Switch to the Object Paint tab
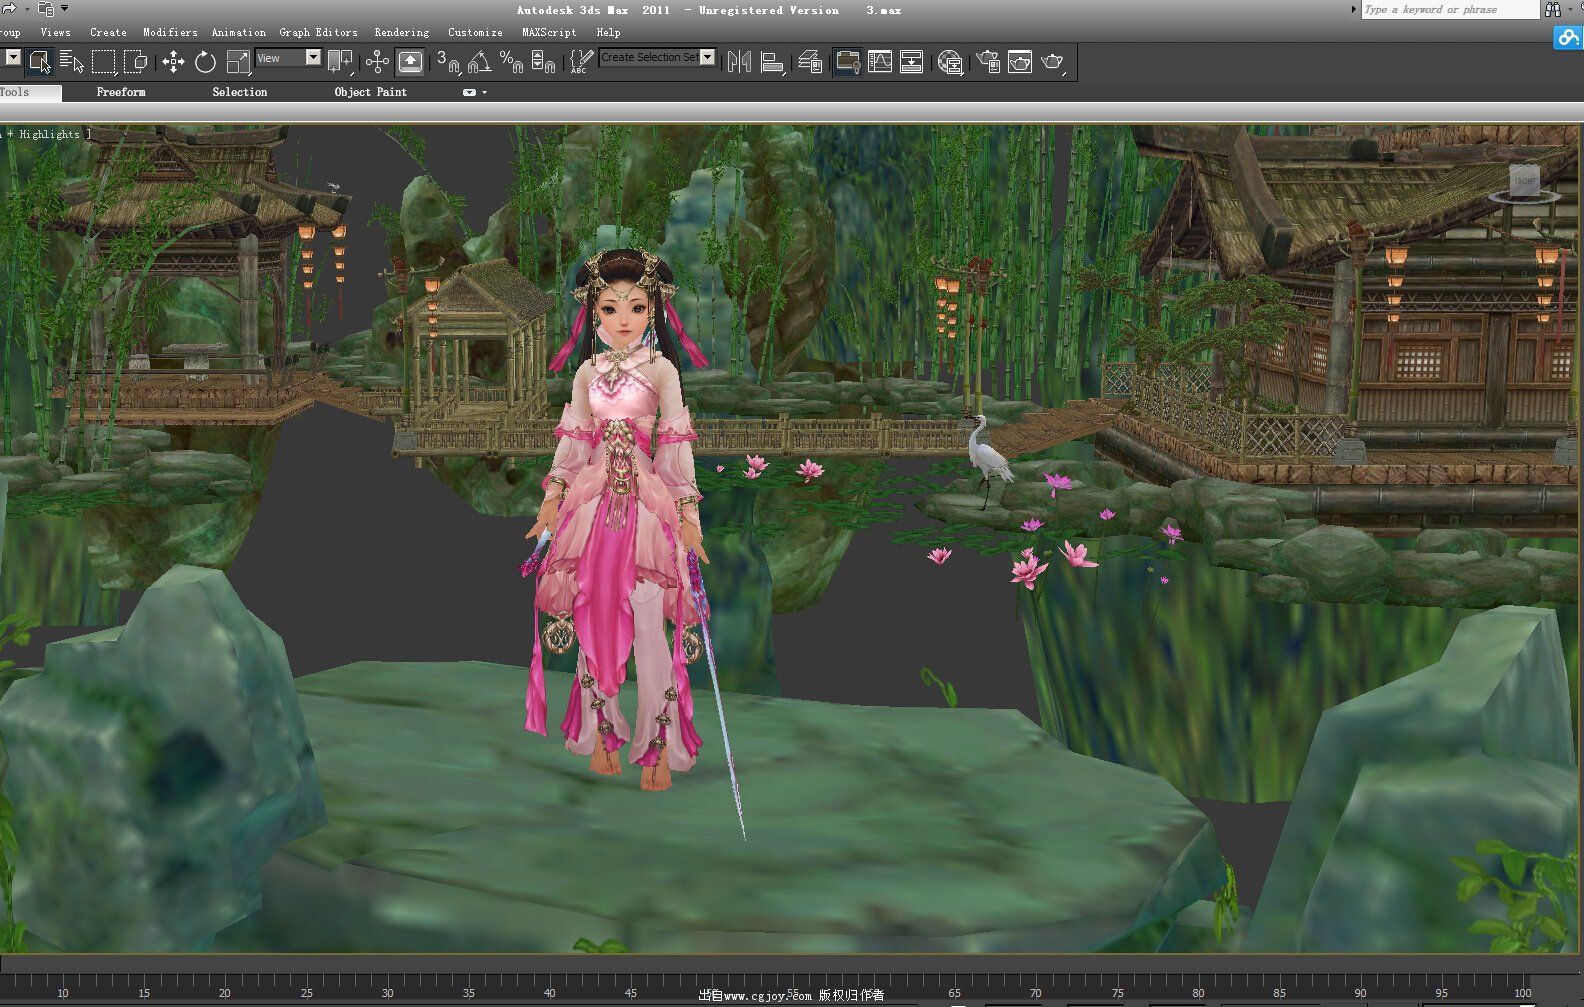Viewport: 1584px width, 1007px height. click(x=371, y=92)
